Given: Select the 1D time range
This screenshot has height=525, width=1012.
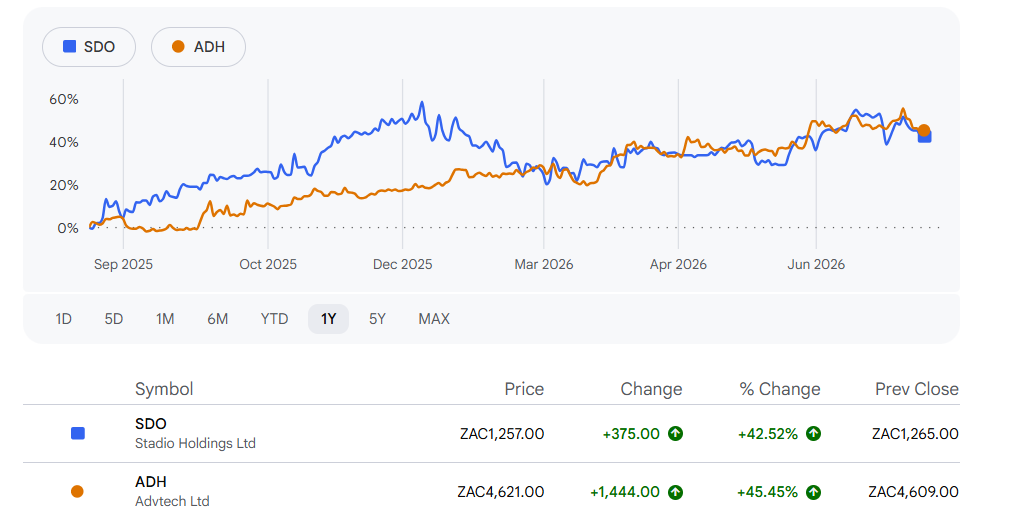Looking at the screenshot, I should tap(63, 319).
